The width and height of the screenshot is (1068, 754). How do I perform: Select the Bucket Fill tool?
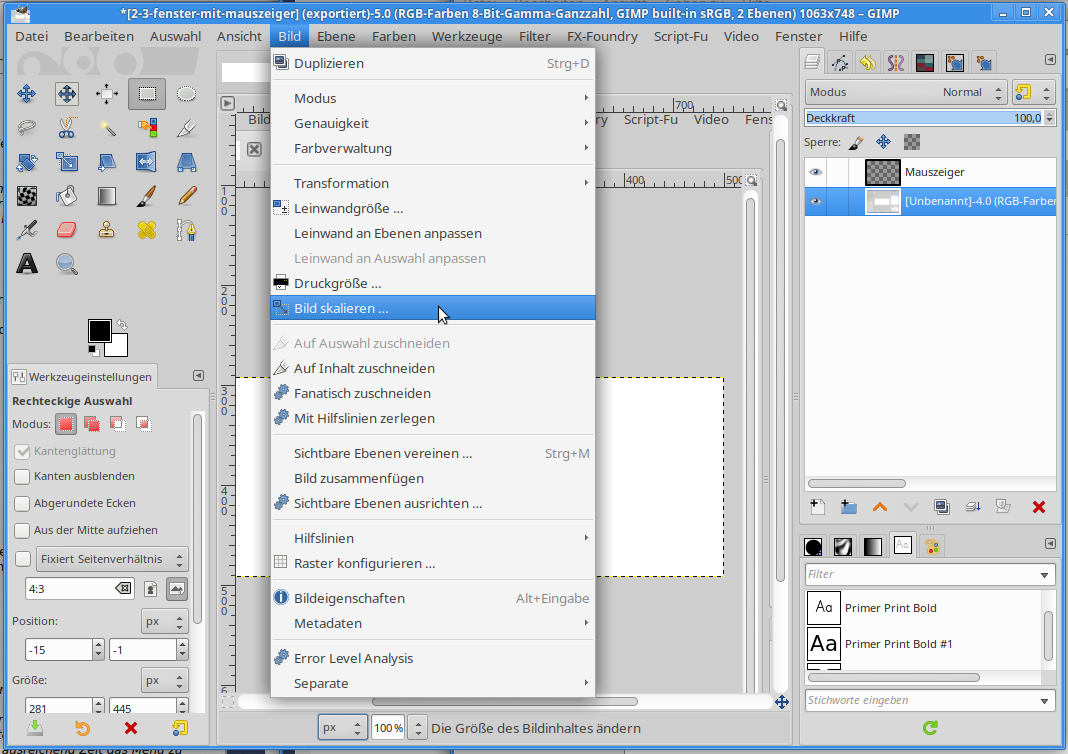coord(67,195)
